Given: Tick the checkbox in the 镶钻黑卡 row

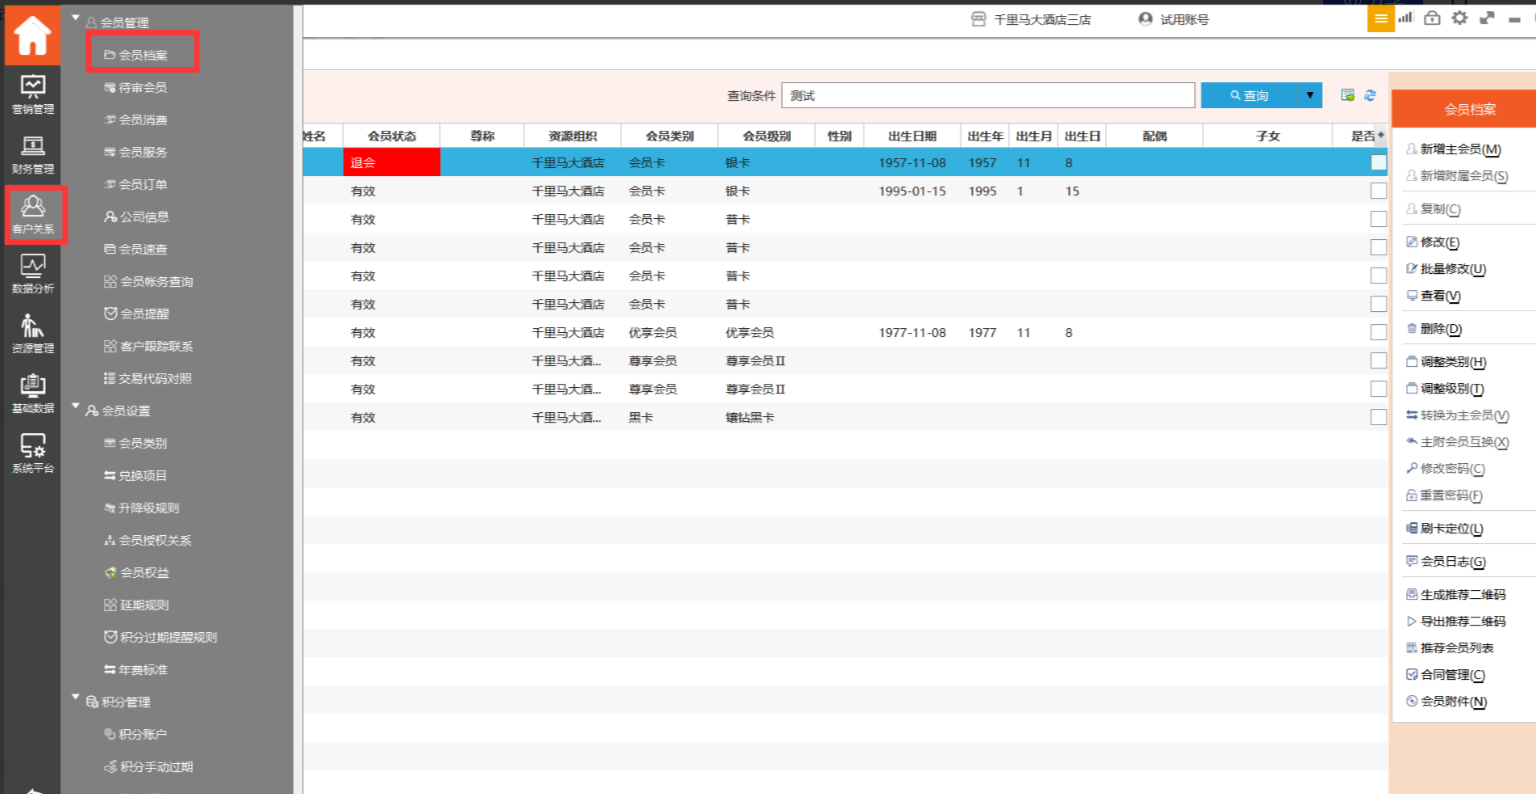Looking at the screenshot, I should (x=1378, y=417).
